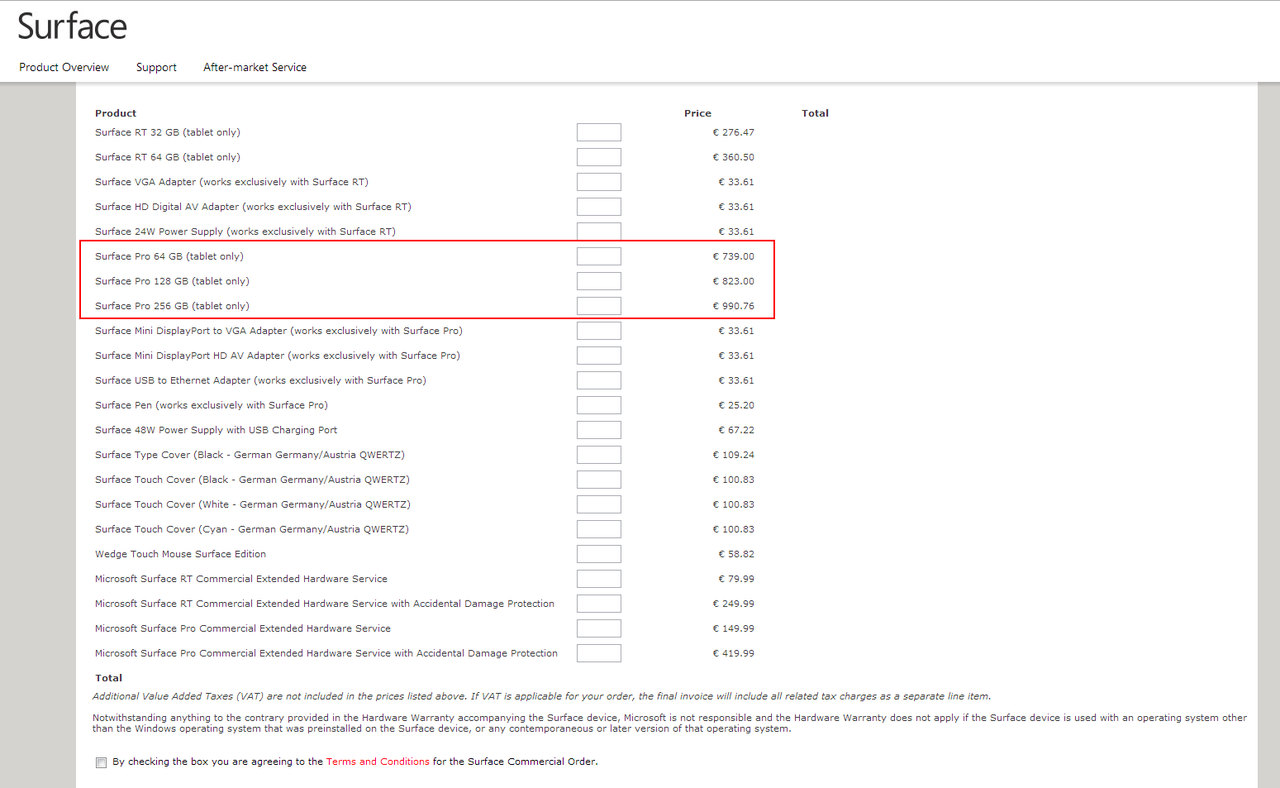The height and width of the screenshot is (788, 1280).
Task: Click the 'Product' column header
Action: click(116, 113)
